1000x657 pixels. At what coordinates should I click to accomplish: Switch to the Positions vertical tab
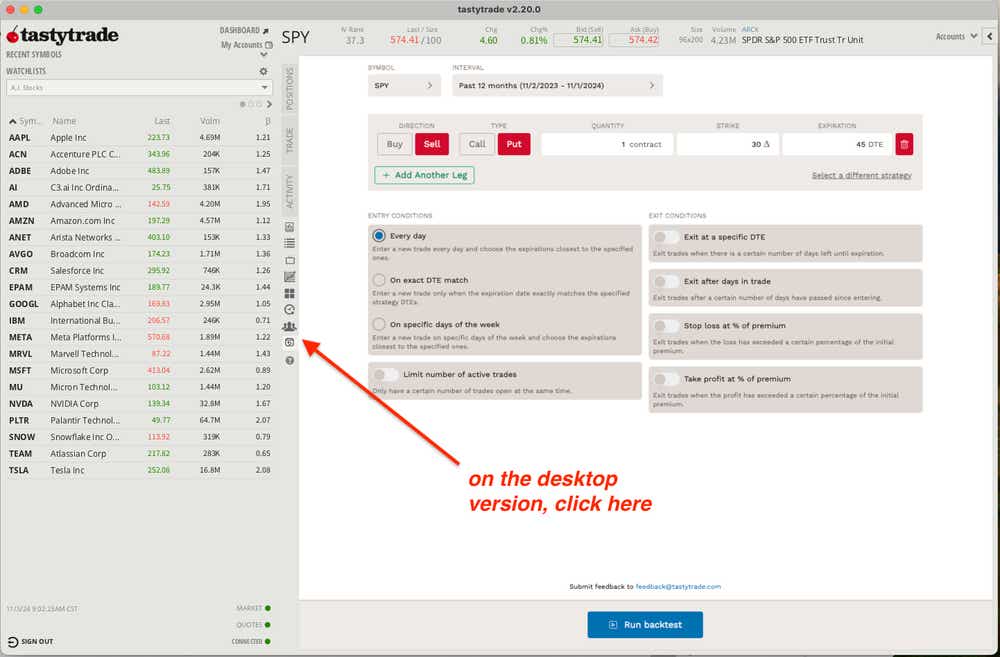click(x=290, y=89)
